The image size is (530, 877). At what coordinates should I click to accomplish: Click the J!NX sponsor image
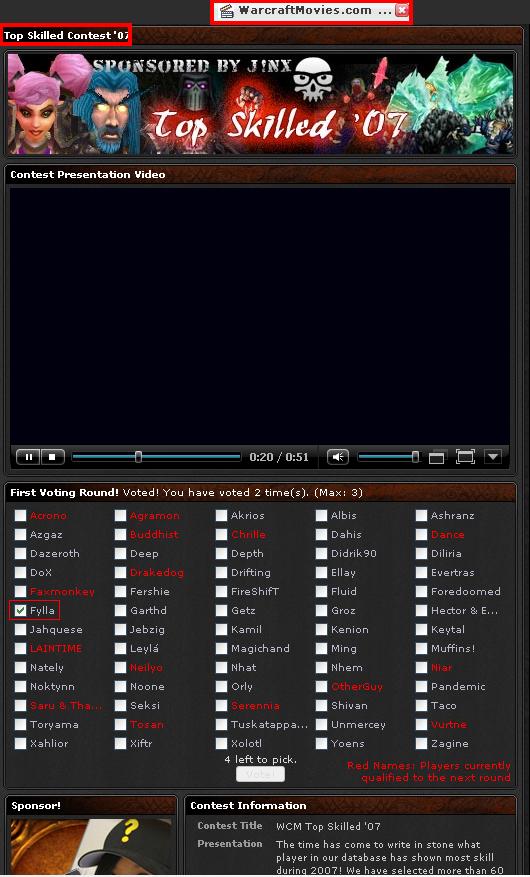tap(91, 847)
